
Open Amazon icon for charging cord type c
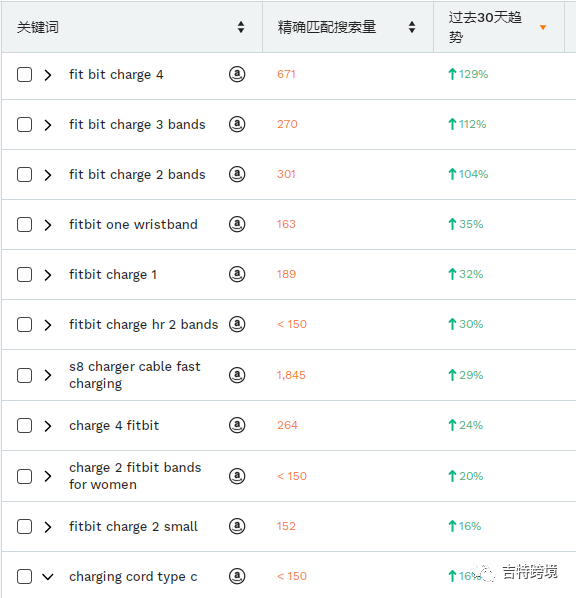[x=237, y=576]
